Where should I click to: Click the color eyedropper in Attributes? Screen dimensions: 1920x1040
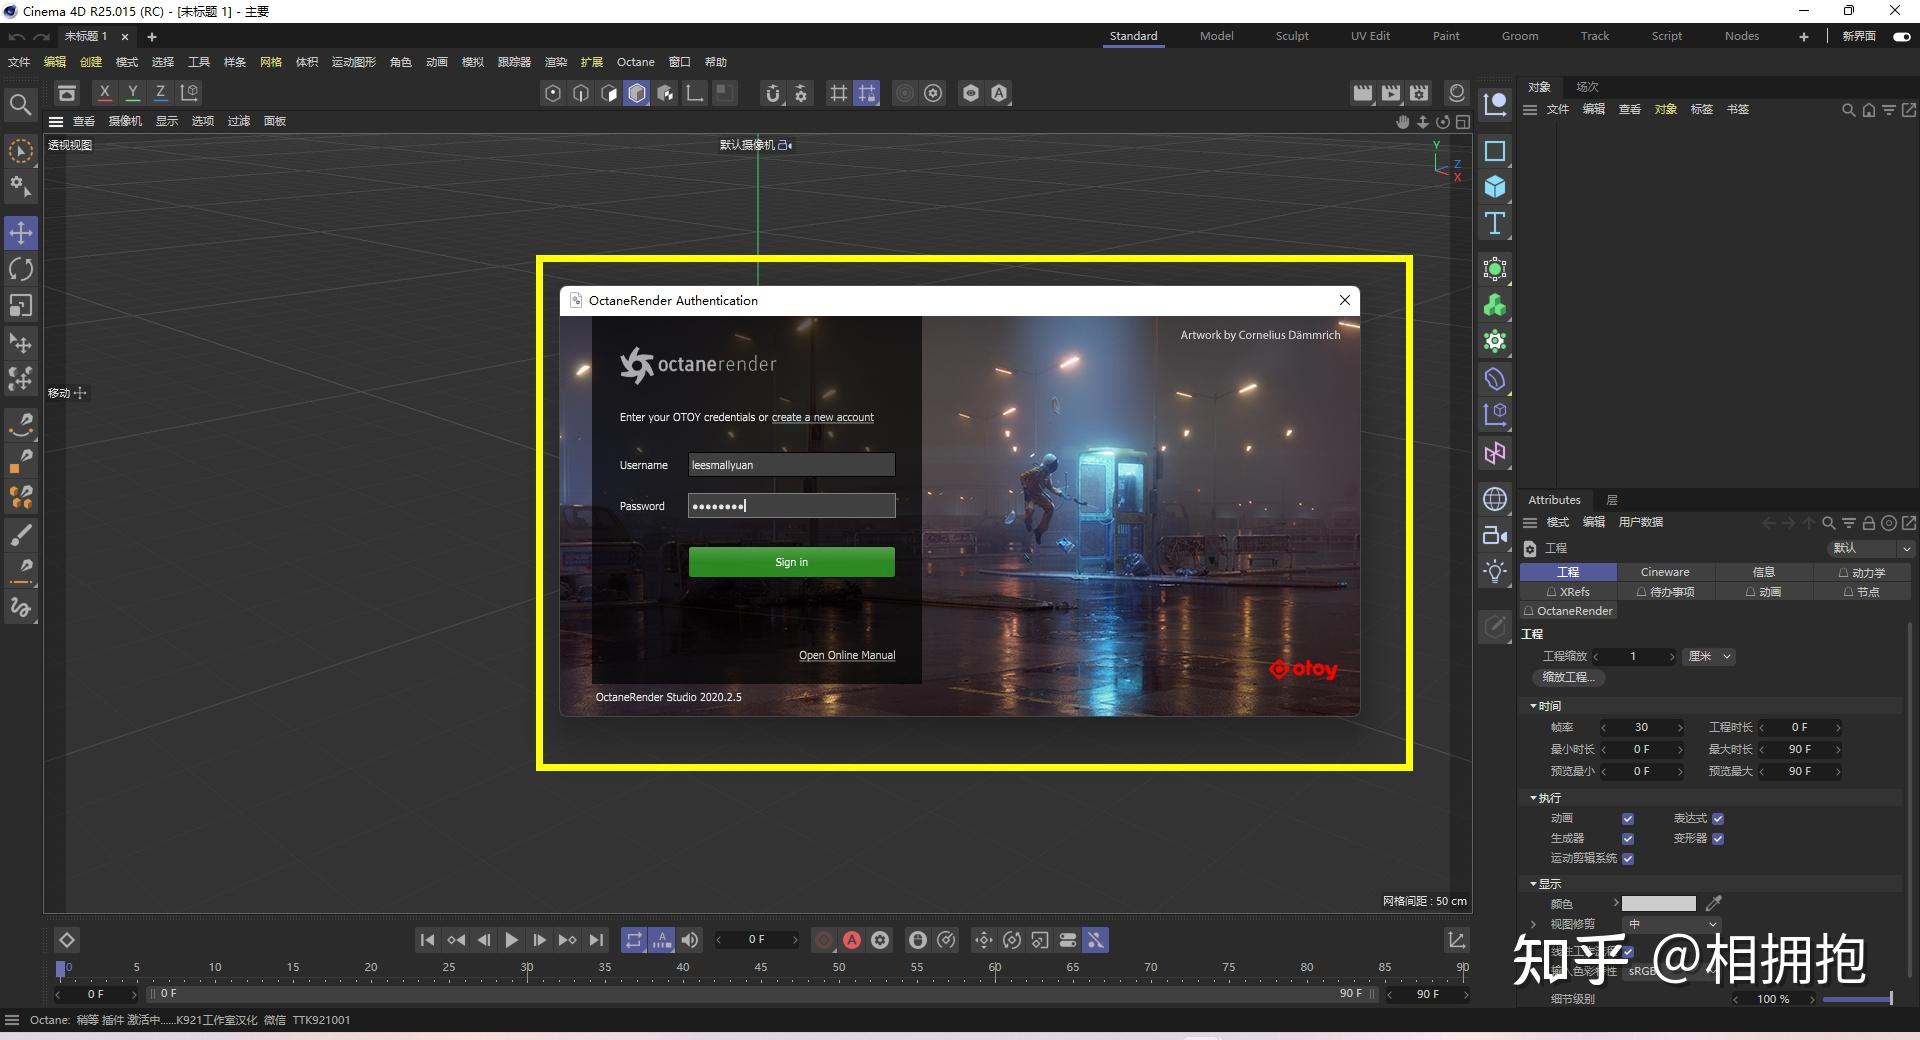pyautogui.click(x=1714, y=903)
